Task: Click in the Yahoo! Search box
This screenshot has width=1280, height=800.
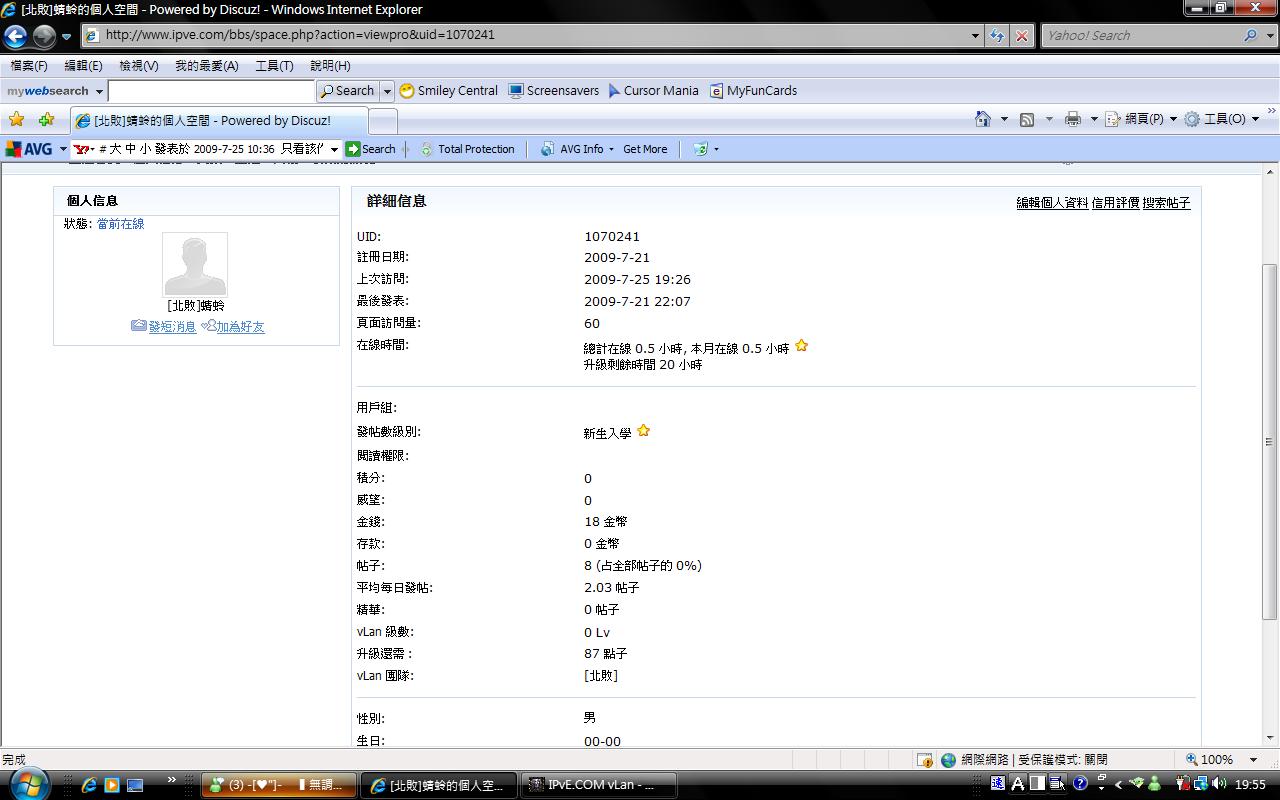Action: pyautogui.click(x=1140, y=35)
